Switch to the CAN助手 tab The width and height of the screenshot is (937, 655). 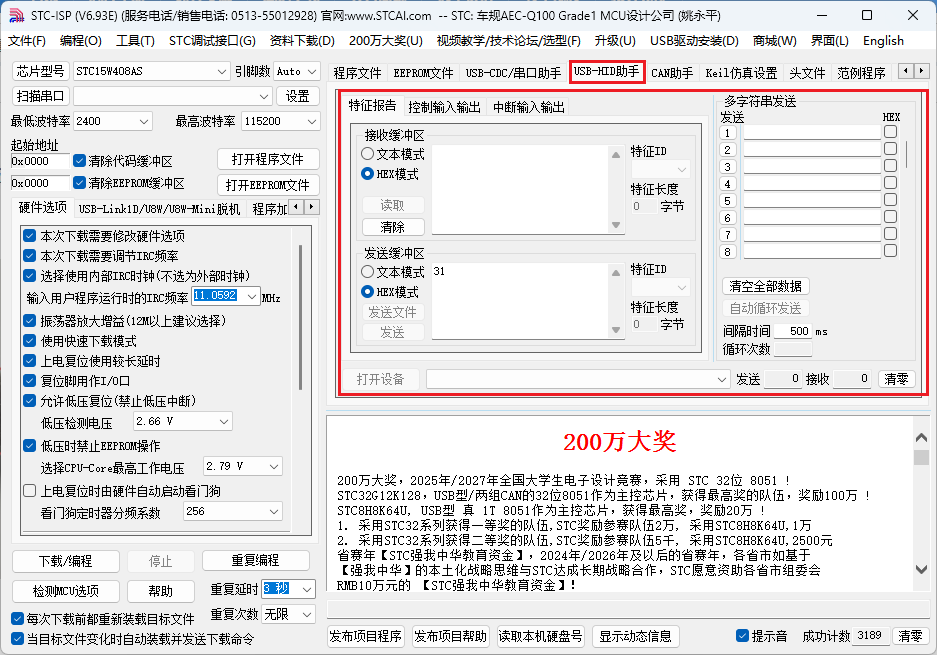672,73
